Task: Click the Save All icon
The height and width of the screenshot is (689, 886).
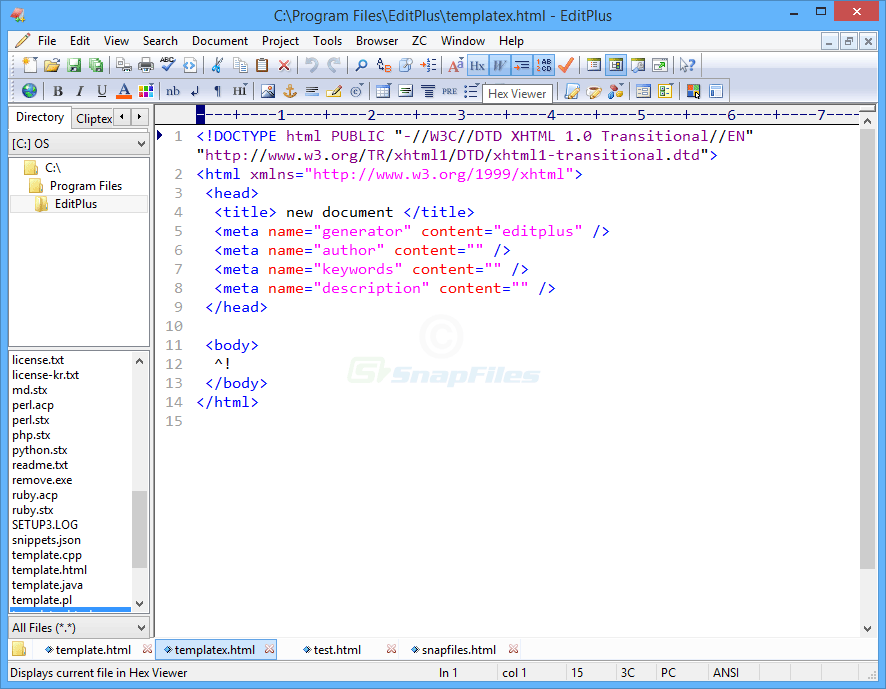Action: (96, 65)
